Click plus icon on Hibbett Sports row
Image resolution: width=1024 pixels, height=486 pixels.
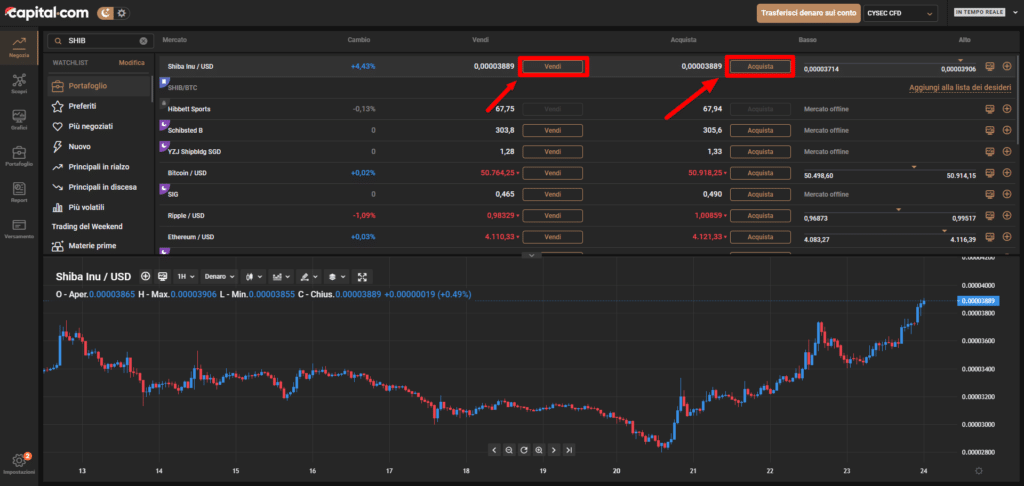tap(1006, 108)
